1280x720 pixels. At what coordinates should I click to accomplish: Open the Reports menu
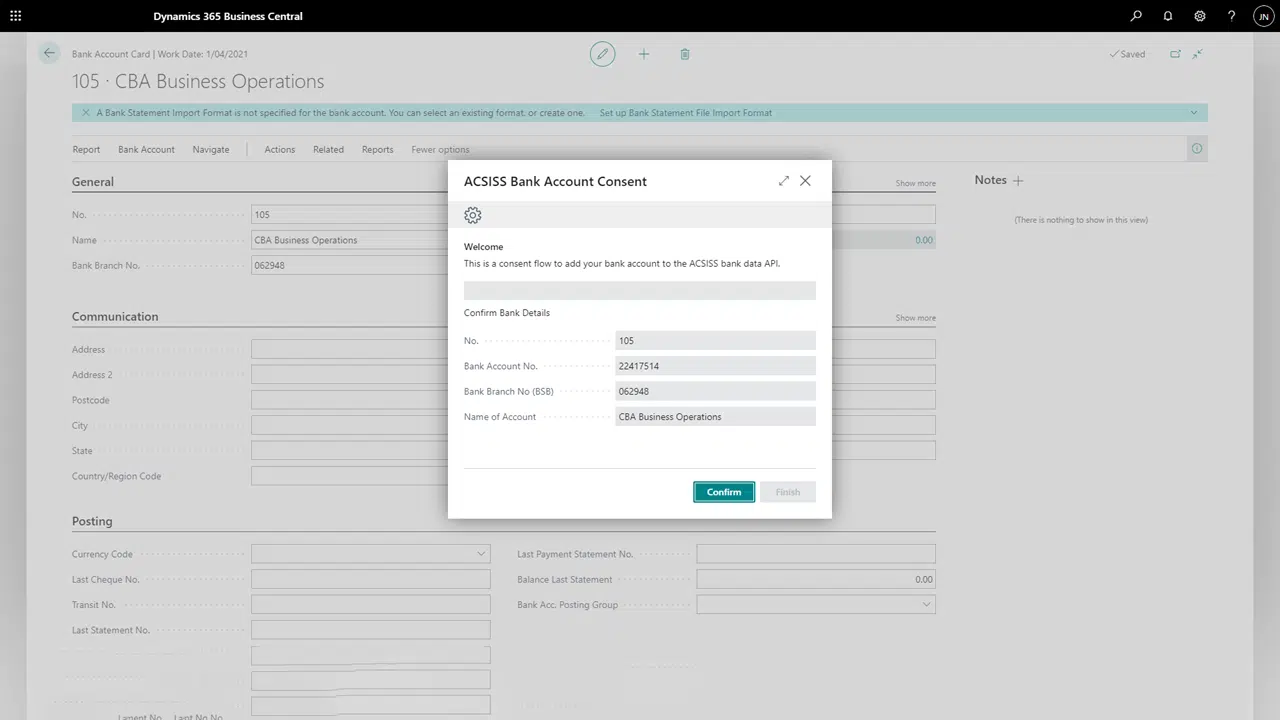[x=377, y=150]
